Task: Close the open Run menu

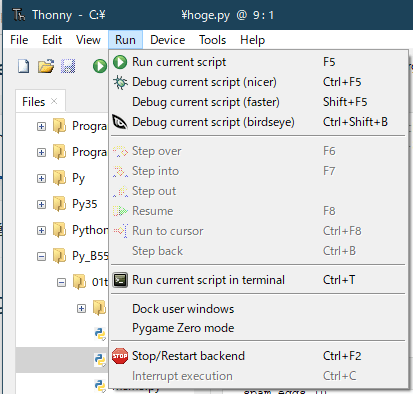Action: 125,40
